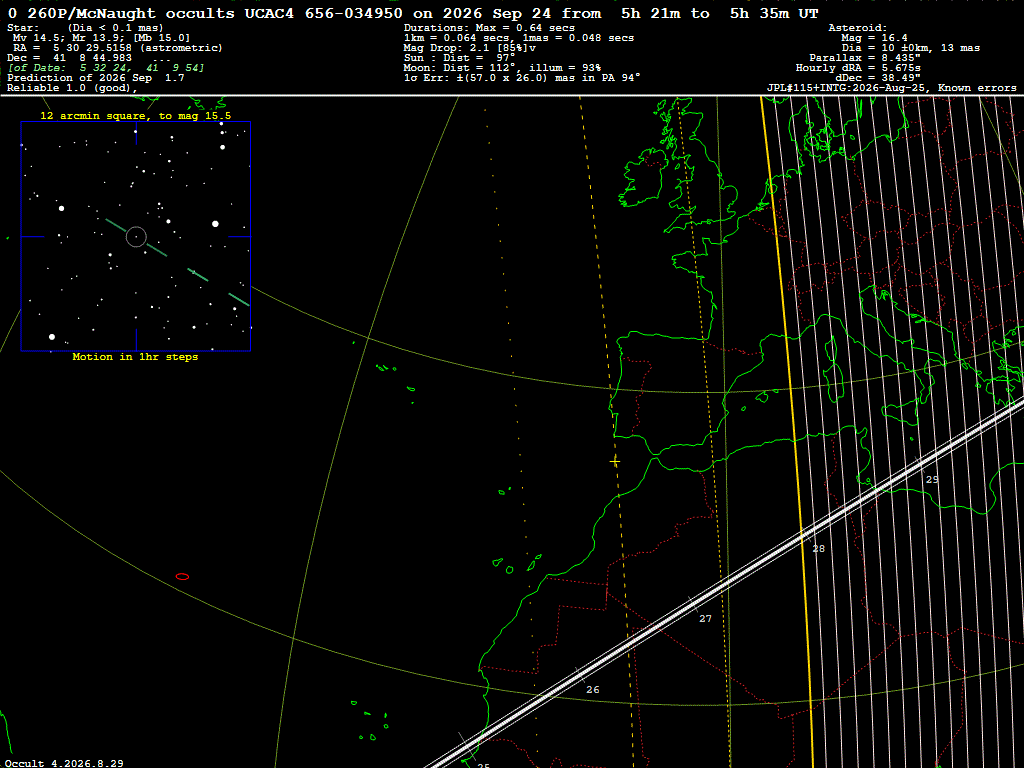Click the time marker labeled 27

coord(705,618)
